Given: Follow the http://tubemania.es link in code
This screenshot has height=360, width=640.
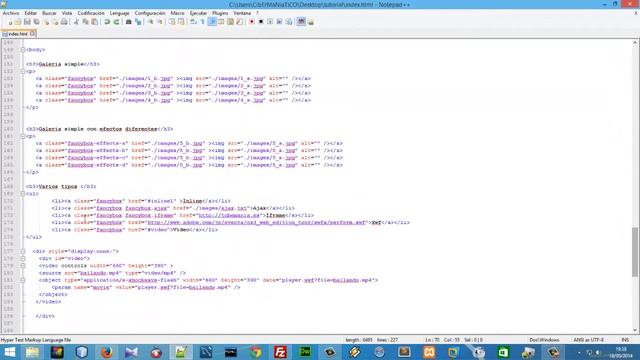Looking at the screenshot, I should point(229,216).
